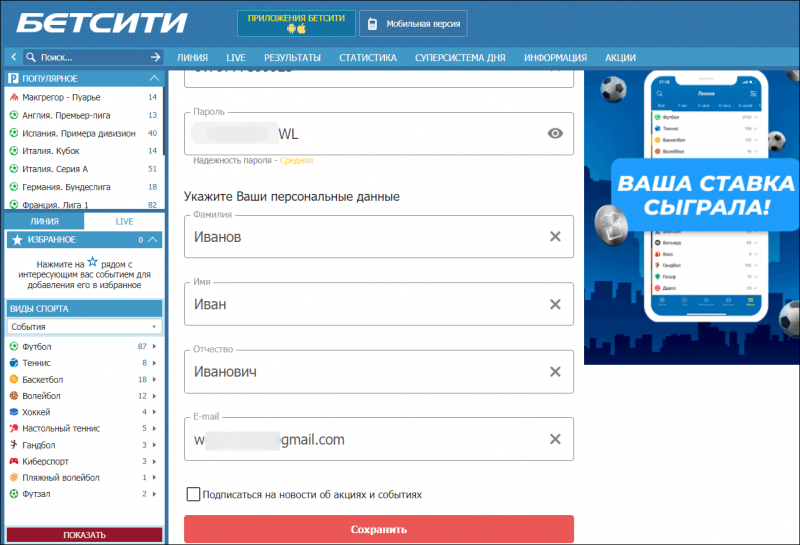Viewport: 800px width, 545px height.
Task: Toggle password visibility eye icon
Action: tap(555, 134)
